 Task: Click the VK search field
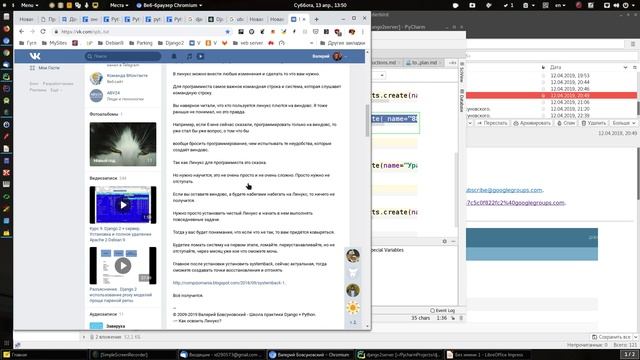[x=122, y=56]
